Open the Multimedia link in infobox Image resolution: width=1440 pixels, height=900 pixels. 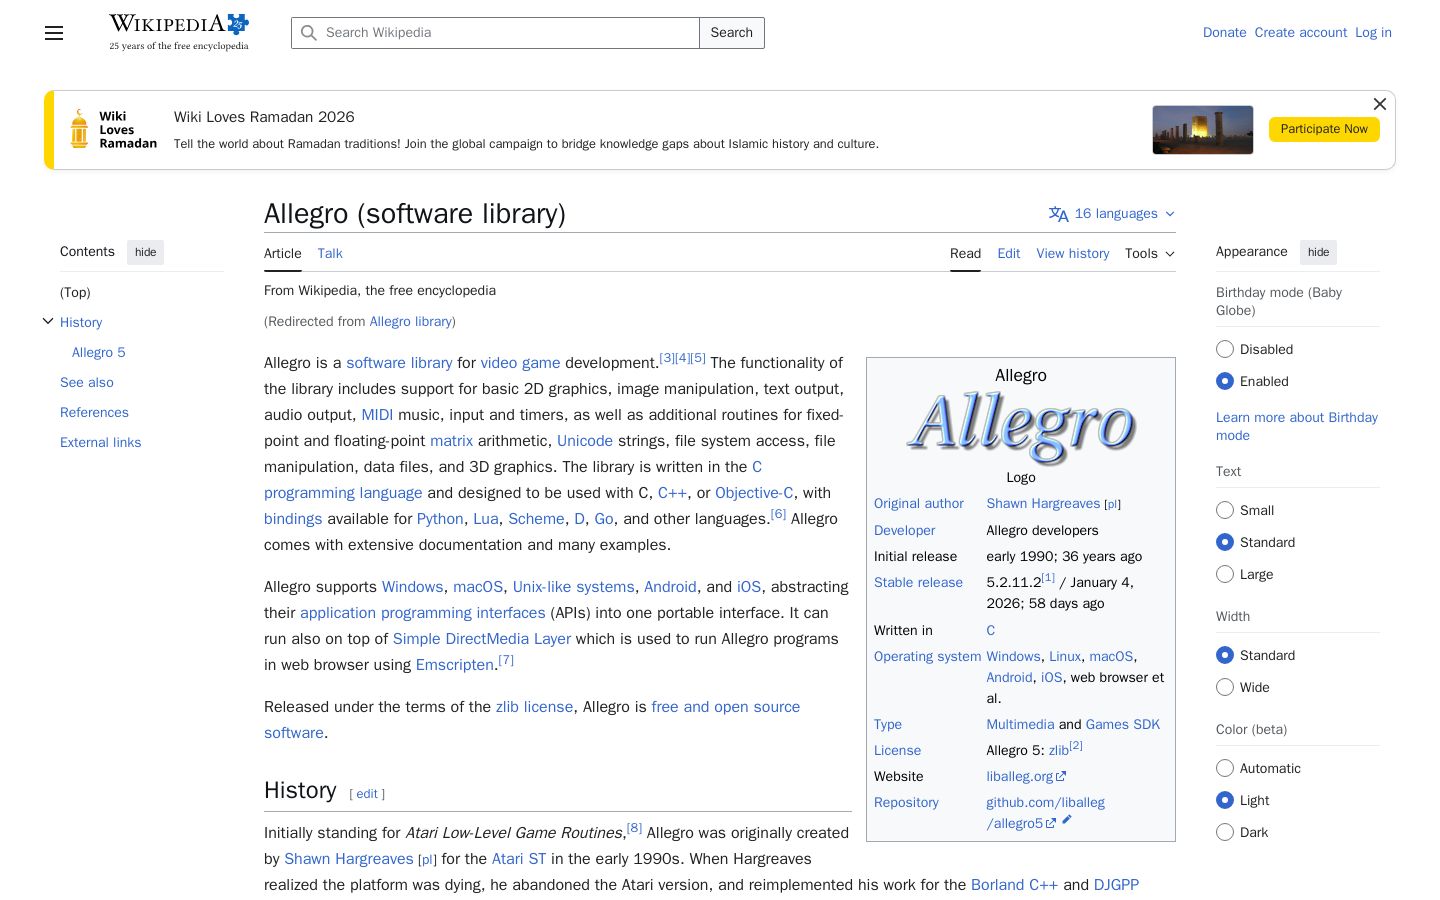click(1020, 724)
